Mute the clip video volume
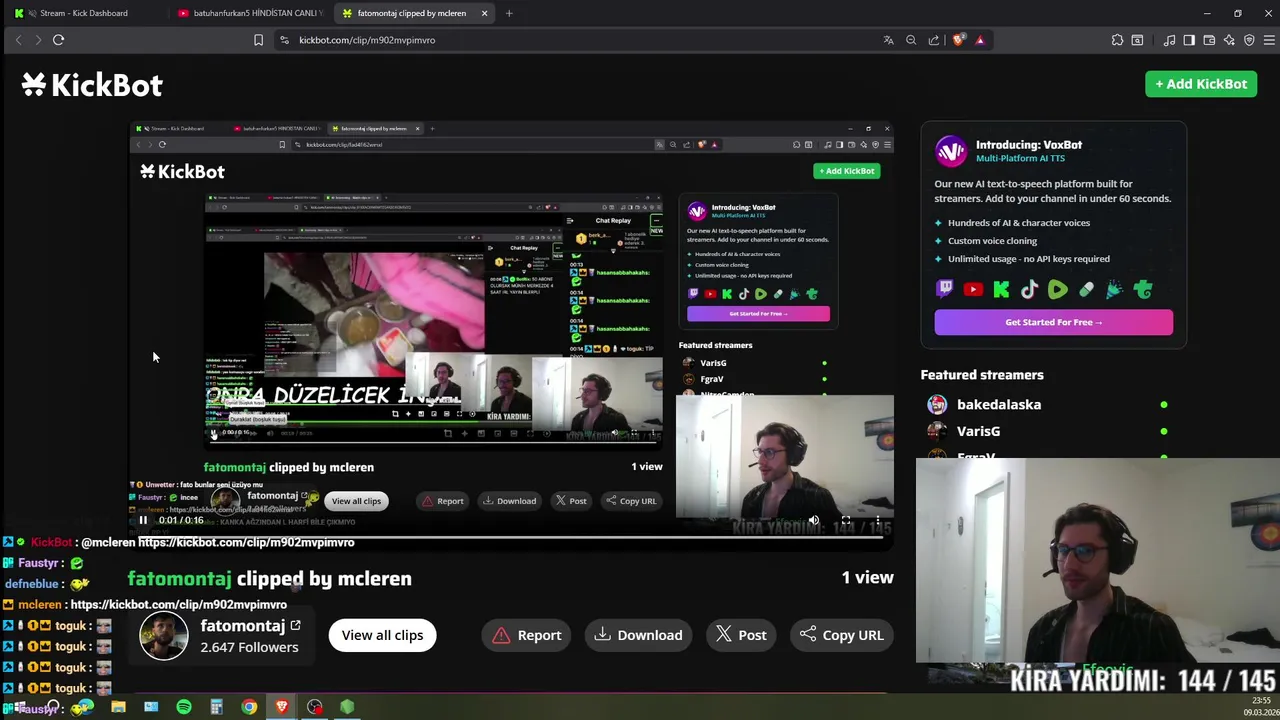The width and height of the screenshot is (1280, 720). [814, 520]
